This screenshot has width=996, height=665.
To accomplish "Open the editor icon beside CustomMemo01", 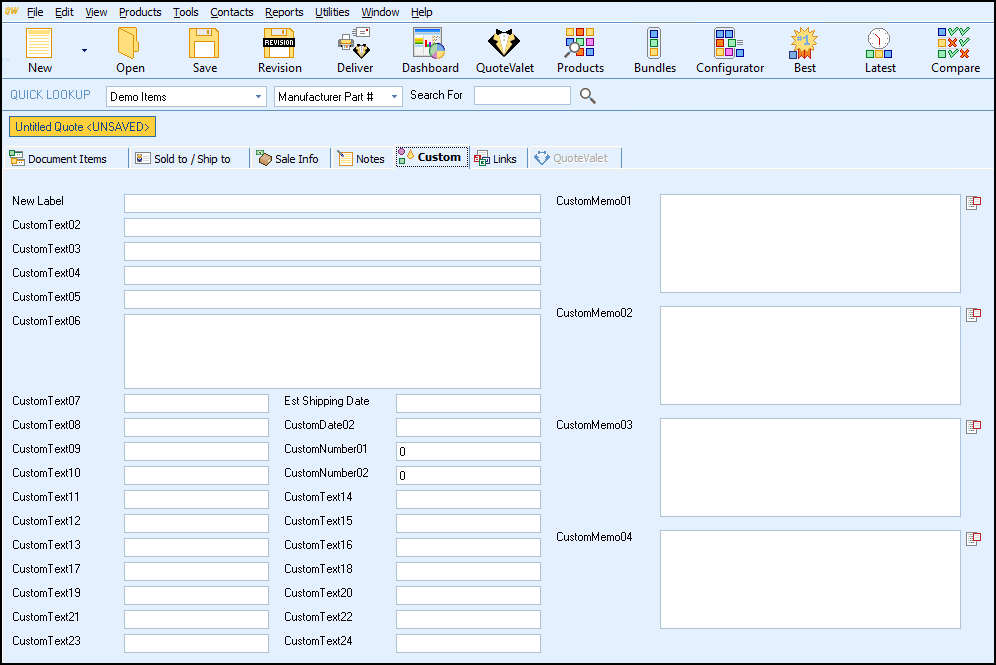I will pos(973,203).
